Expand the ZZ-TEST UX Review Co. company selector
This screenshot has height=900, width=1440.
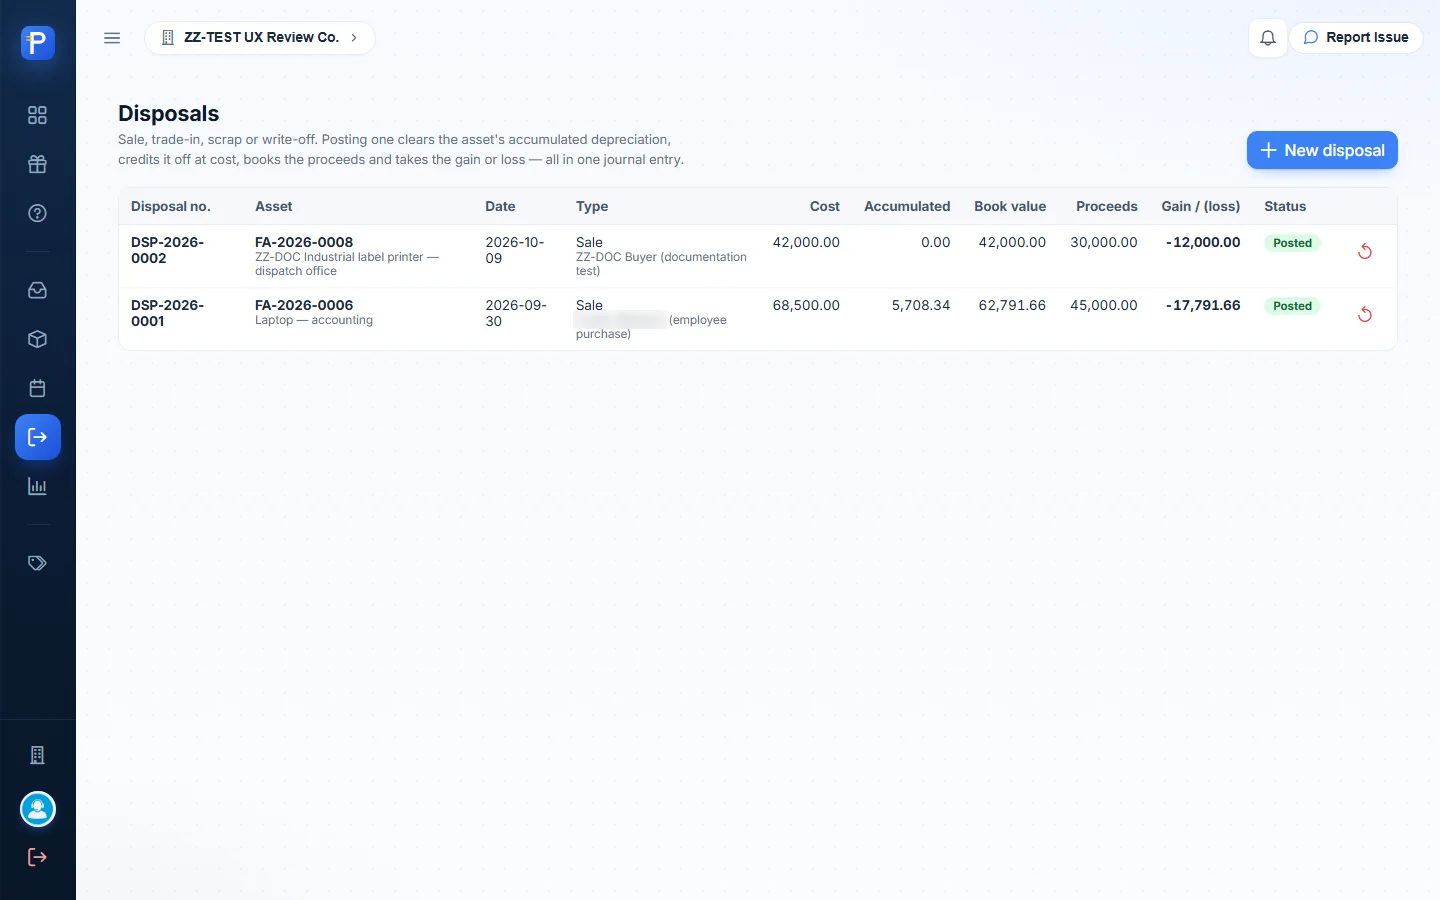[x=260, y=38]
